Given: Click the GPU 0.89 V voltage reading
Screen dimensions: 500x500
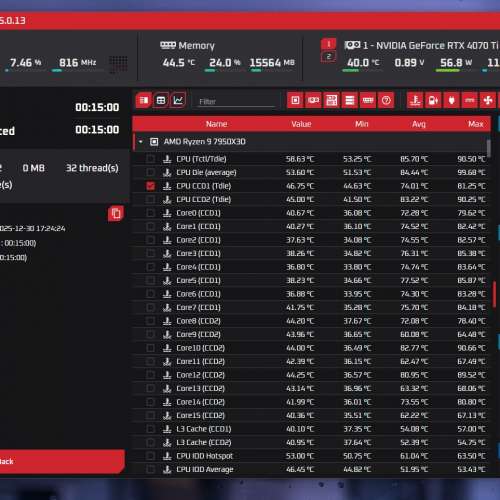Looking at the screenshot, I should [409, 63].
